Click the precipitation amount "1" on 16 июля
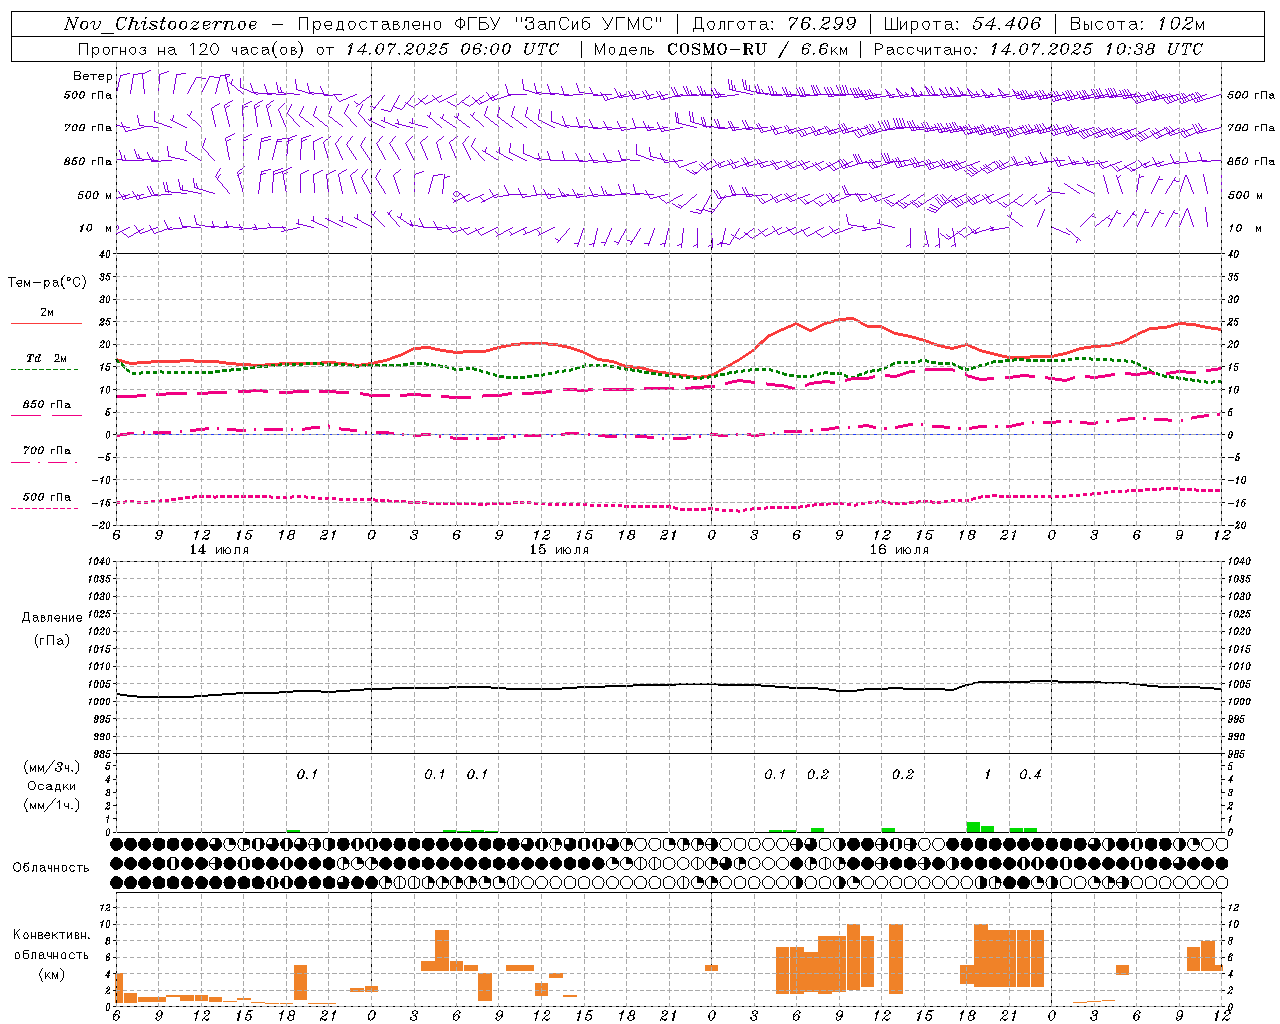 [987, 775]
